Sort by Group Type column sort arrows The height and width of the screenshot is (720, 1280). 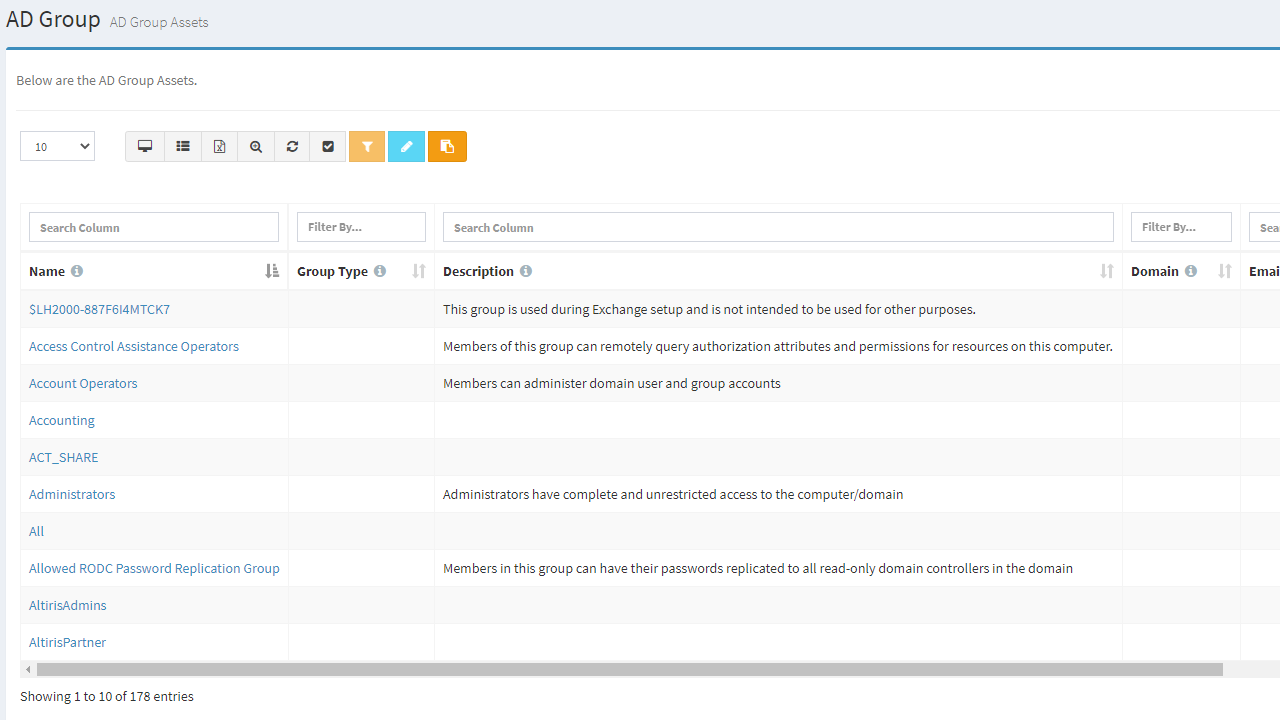(x=419, y=271)
